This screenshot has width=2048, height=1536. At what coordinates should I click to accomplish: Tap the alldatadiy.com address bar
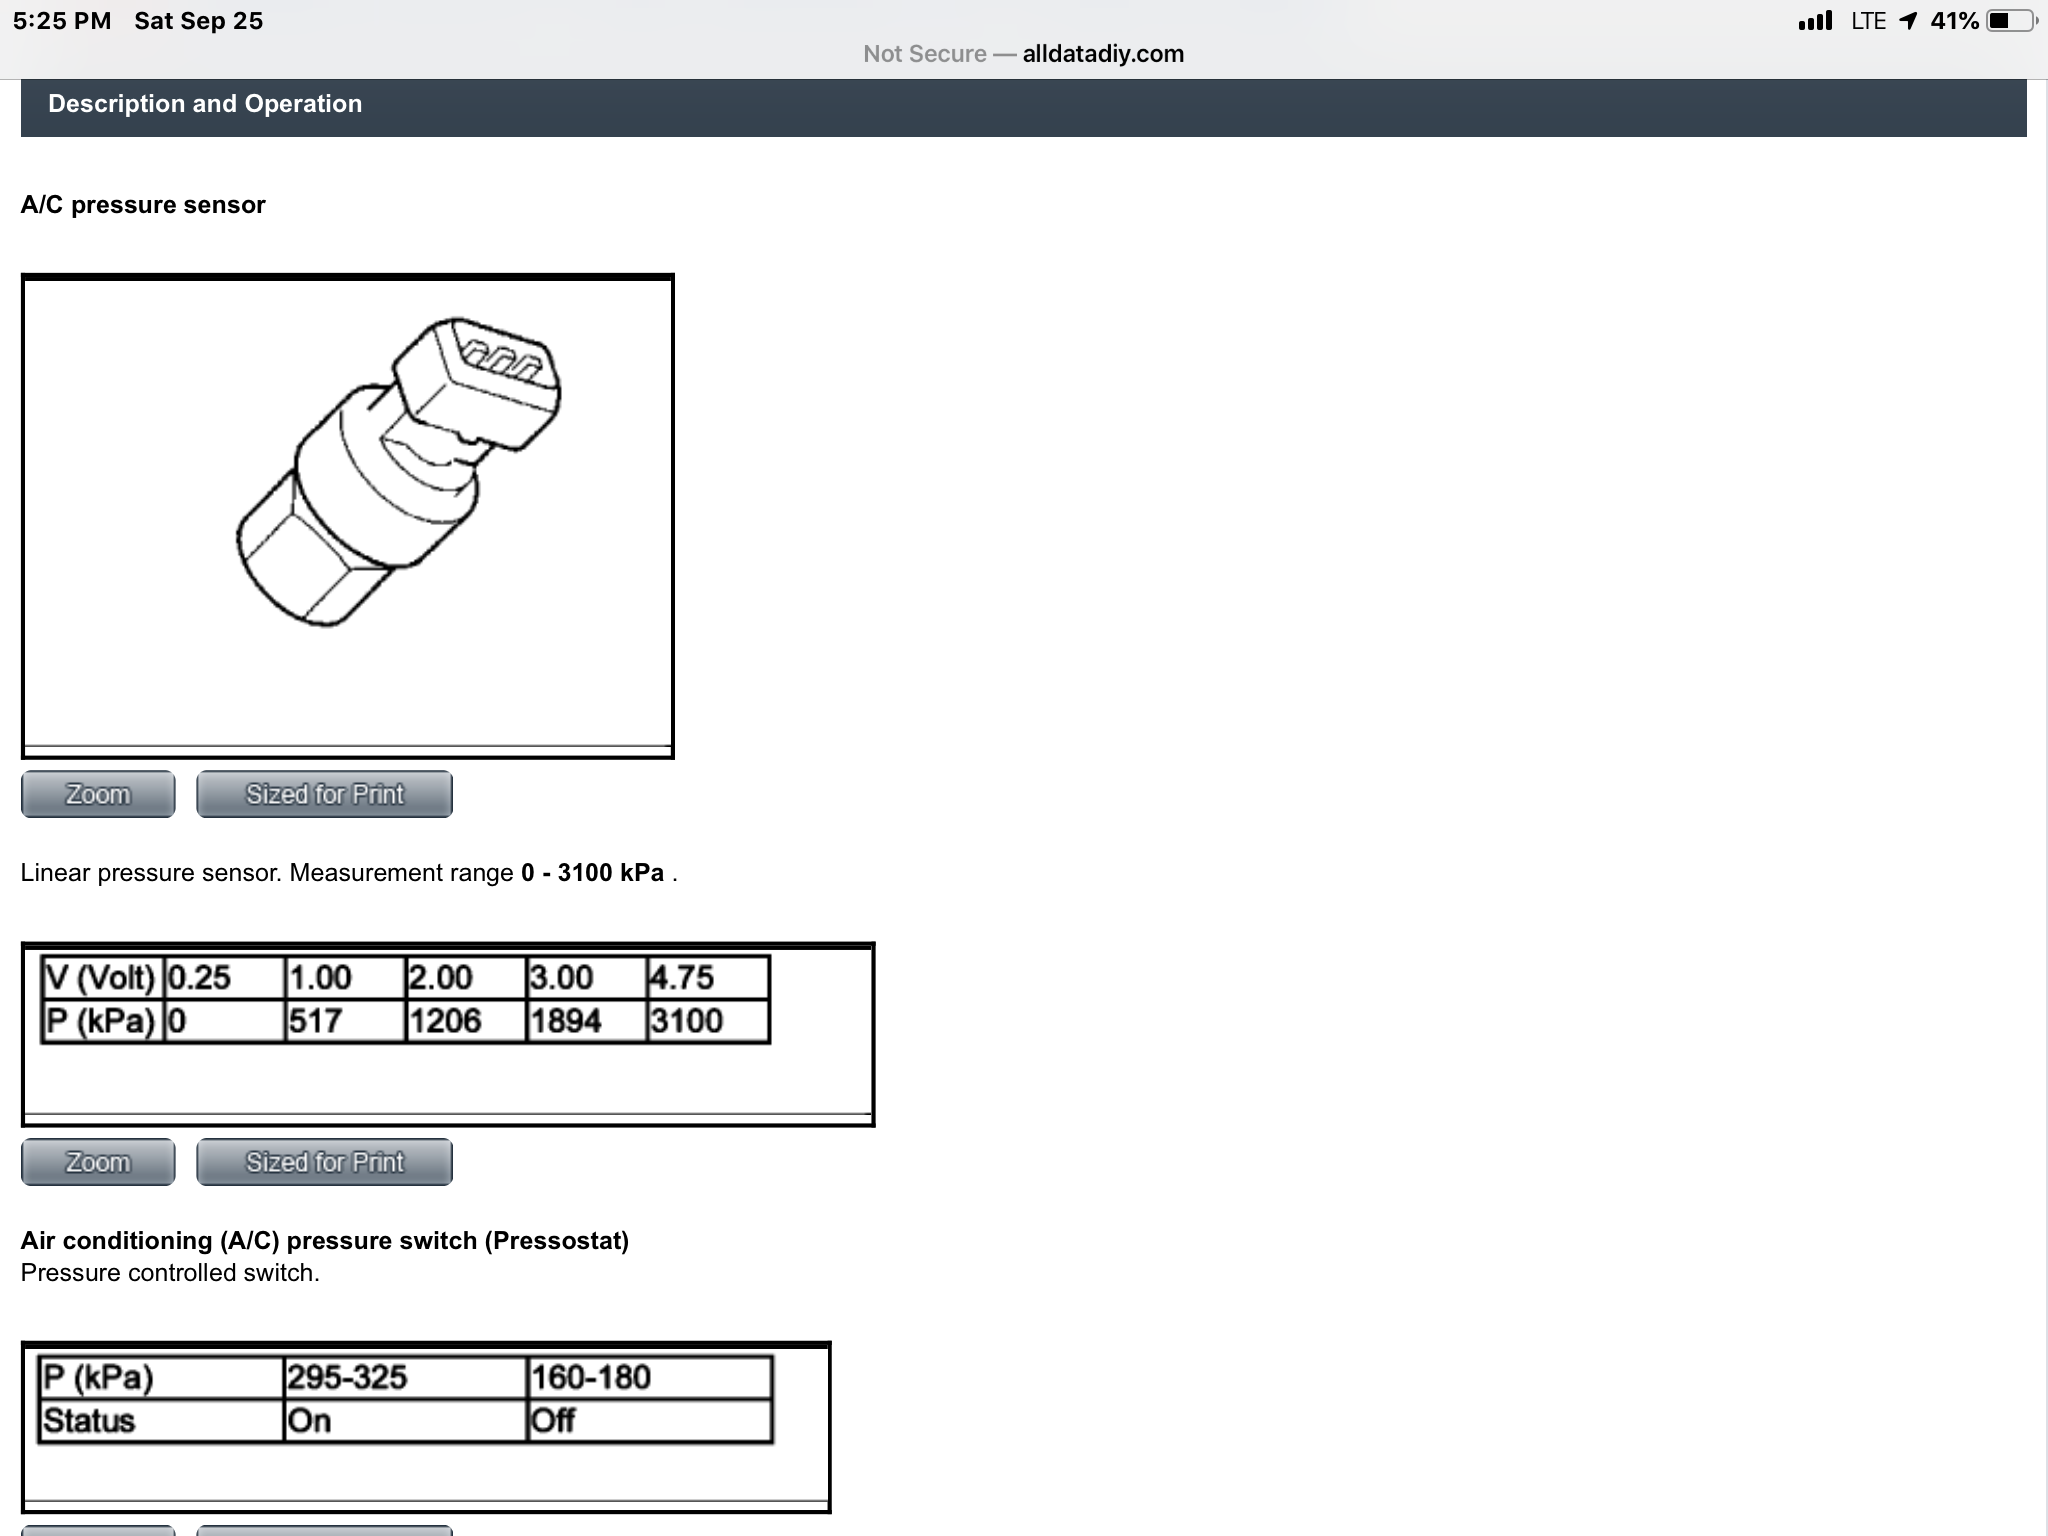click(1102, 54)
